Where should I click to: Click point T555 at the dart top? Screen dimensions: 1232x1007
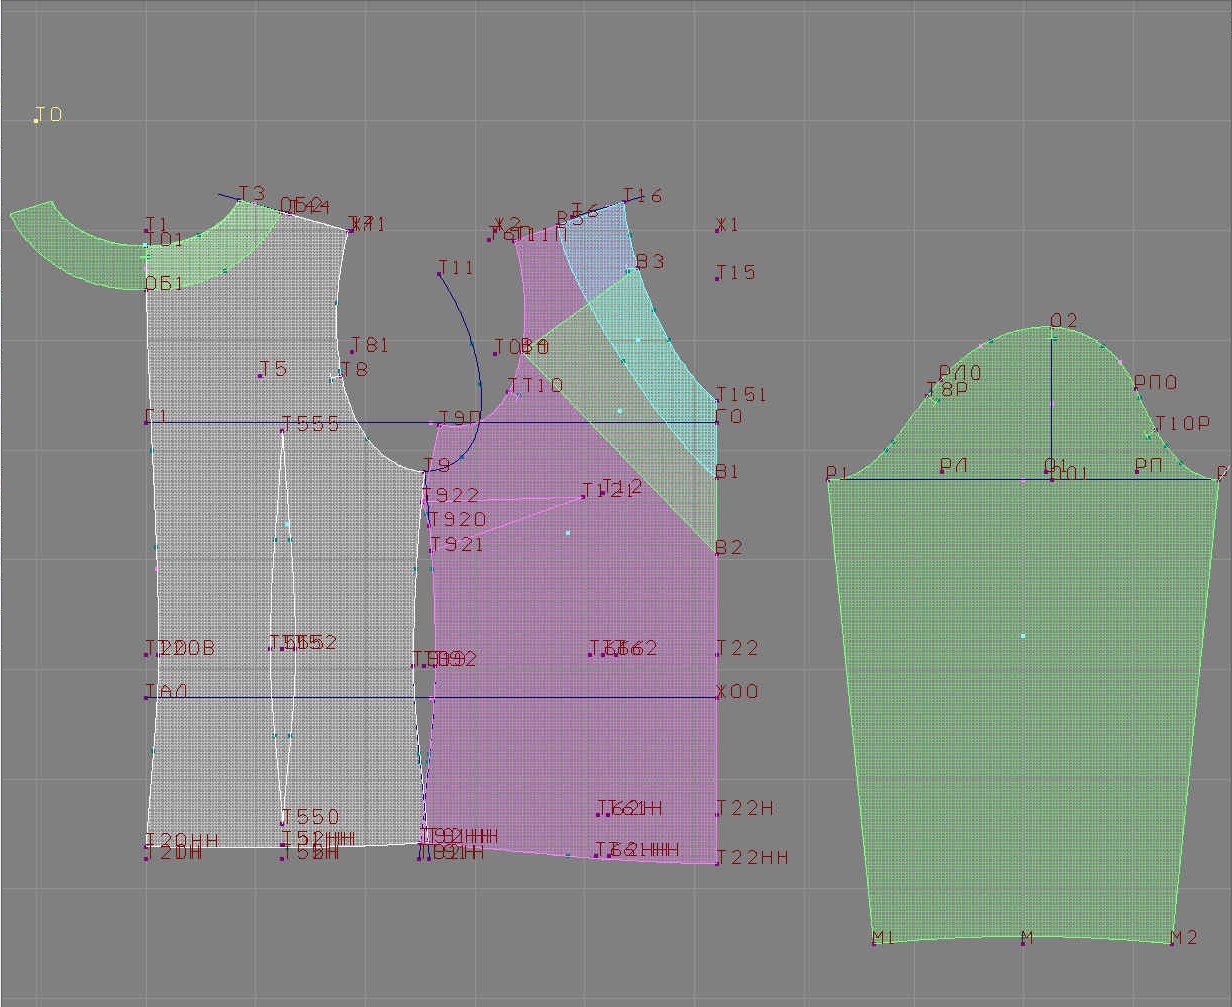[x=283, y=430]
